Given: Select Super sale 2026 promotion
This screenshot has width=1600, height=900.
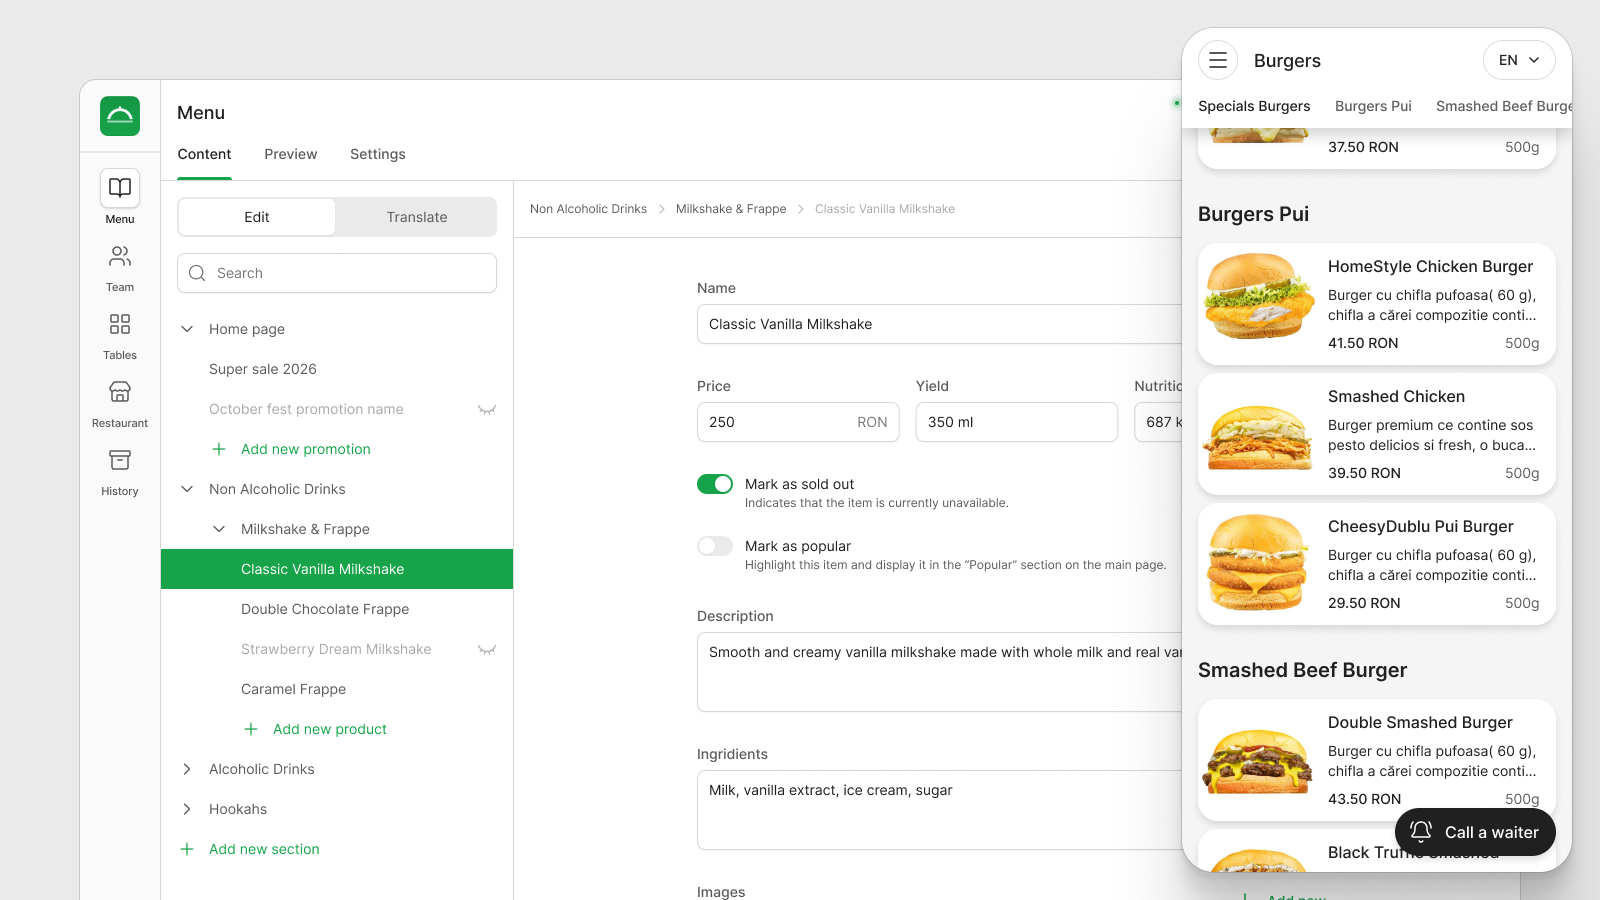Looking at the screenshot, I should pos(263,369).
